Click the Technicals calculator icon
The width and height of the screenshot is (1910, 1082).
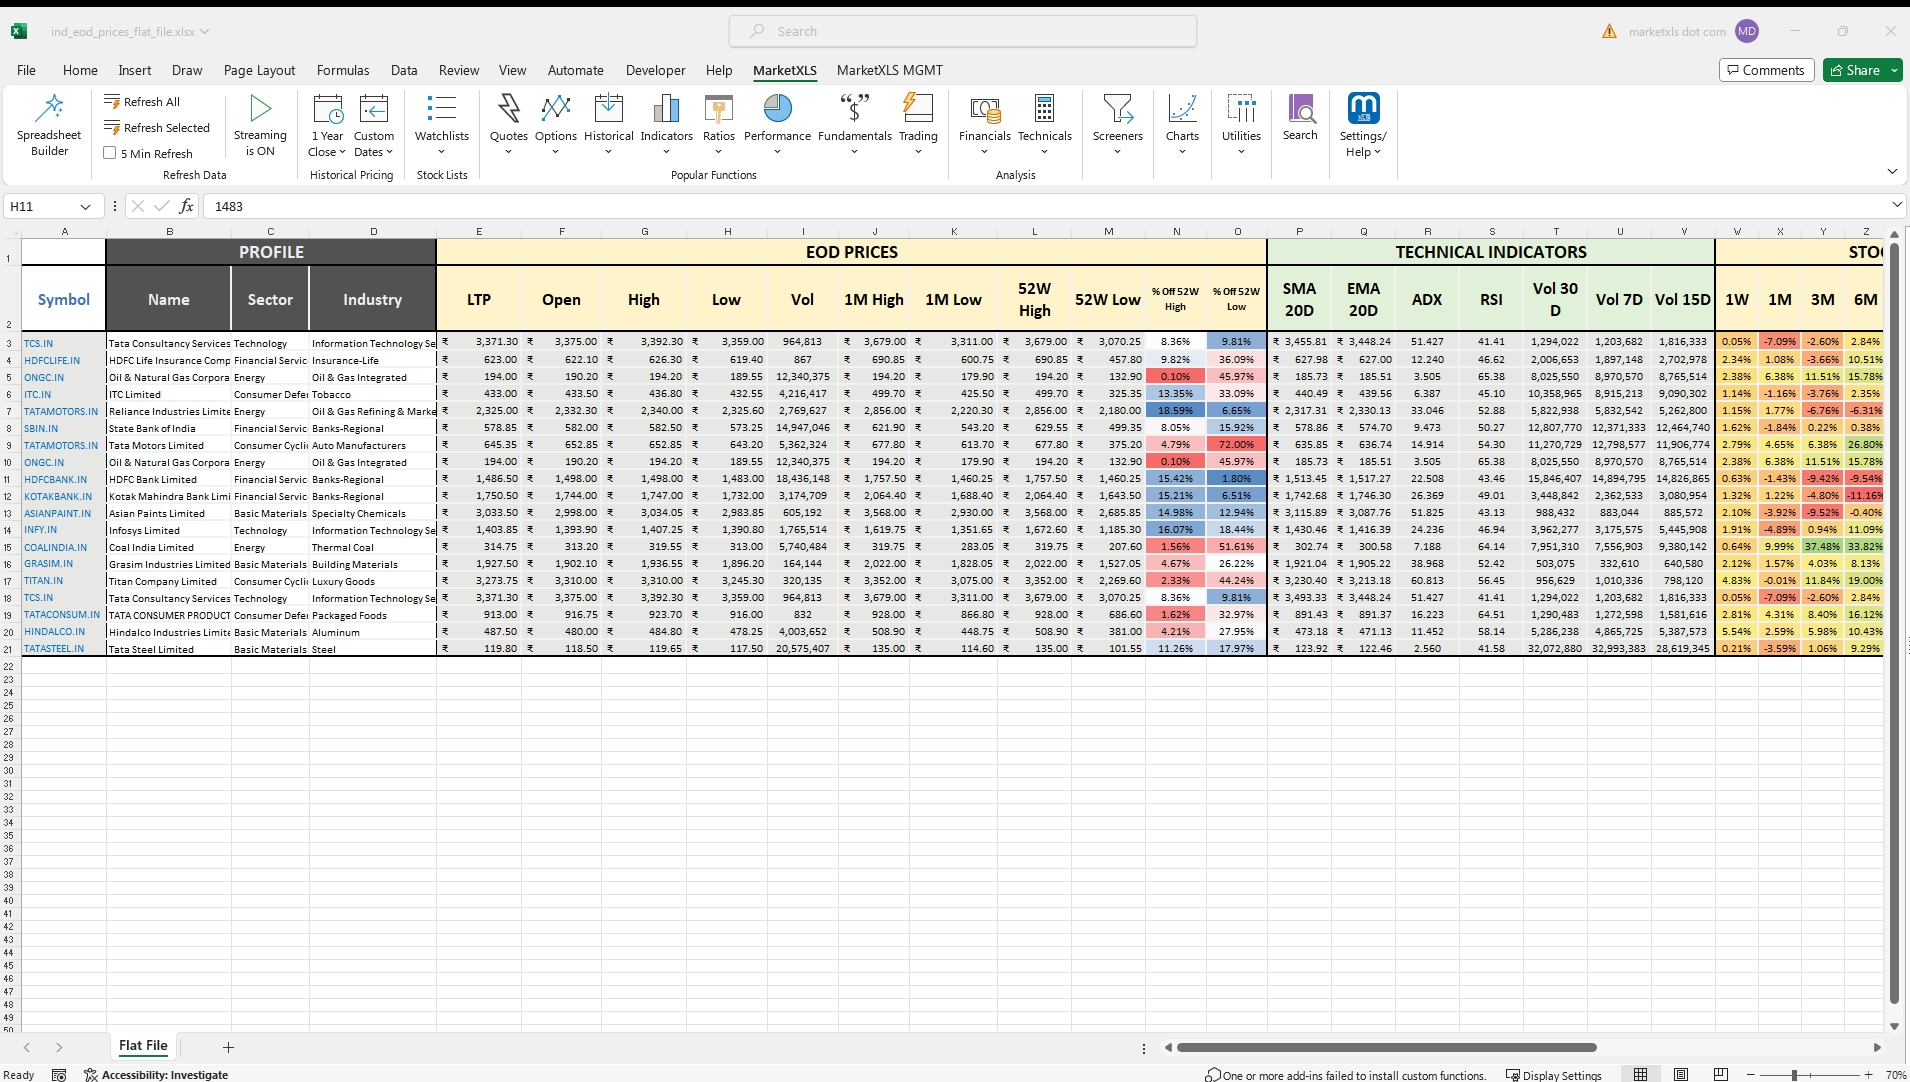coord(1044,109)
